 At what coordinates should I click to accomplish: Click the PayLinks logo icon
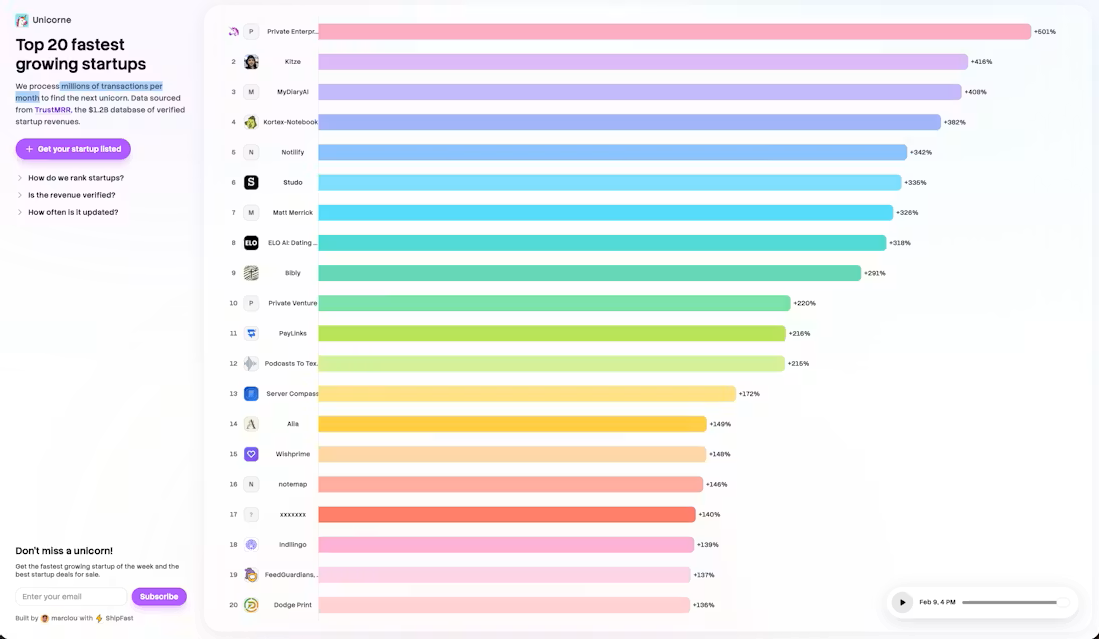click(251, 334)
